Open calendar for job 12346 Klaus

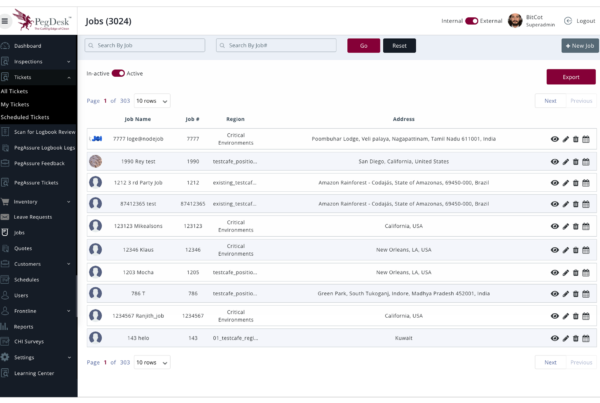coord(586,250)
